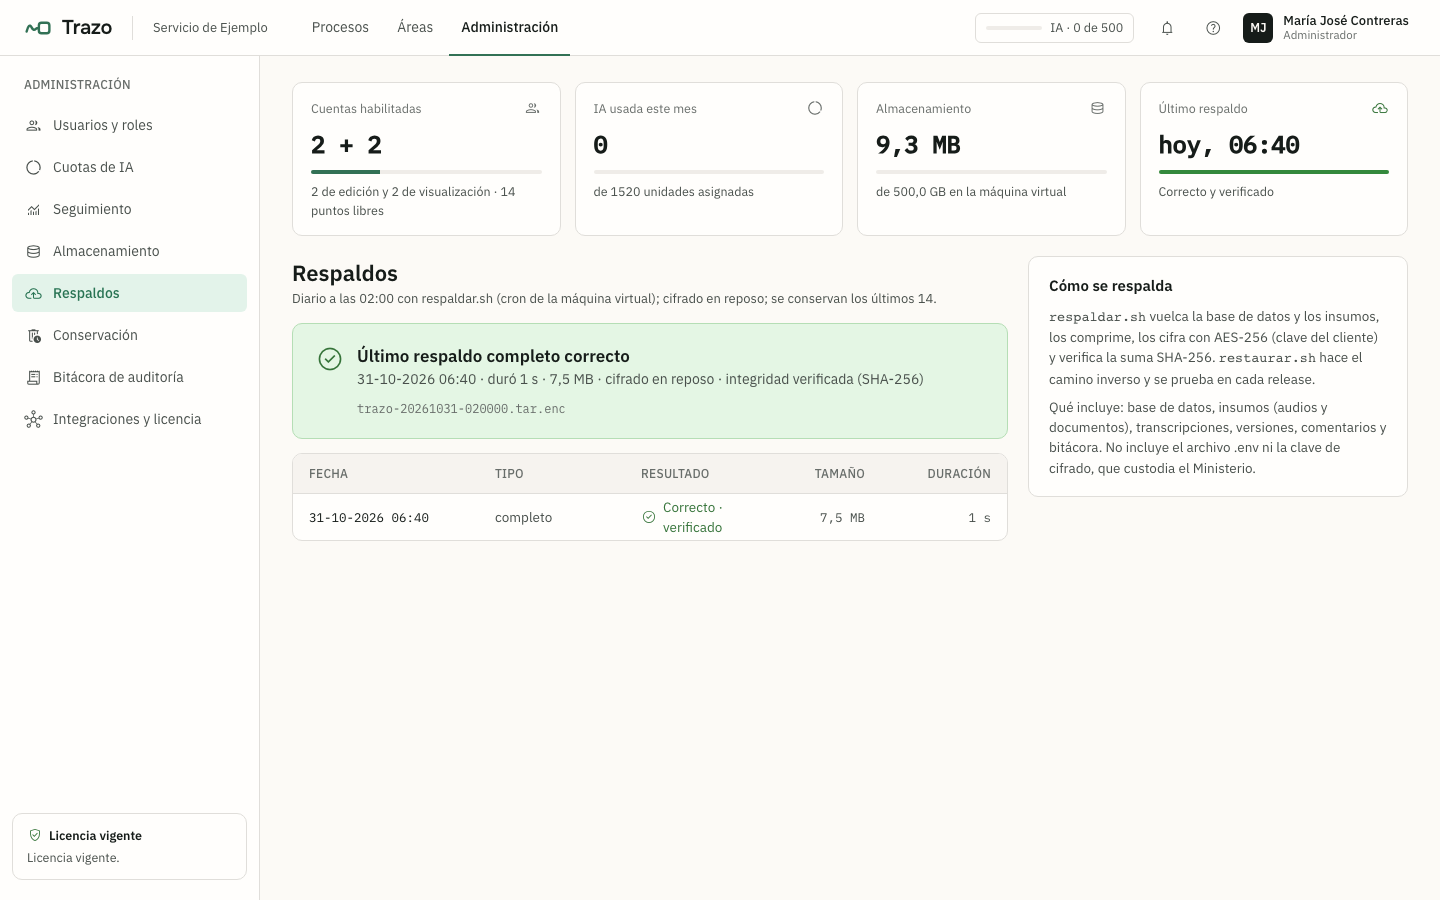
Task: Click the Bitácora de auditoría sidebar icon
Action: pyautogui.click(x=34, y=378)
